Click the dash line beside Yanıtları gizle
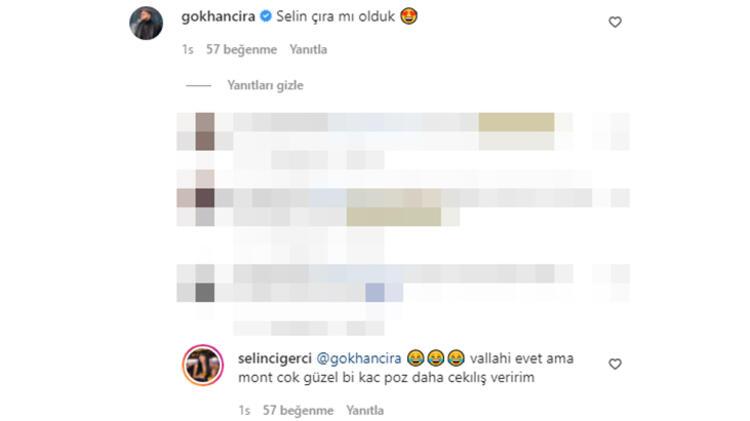 coord(199,86)
